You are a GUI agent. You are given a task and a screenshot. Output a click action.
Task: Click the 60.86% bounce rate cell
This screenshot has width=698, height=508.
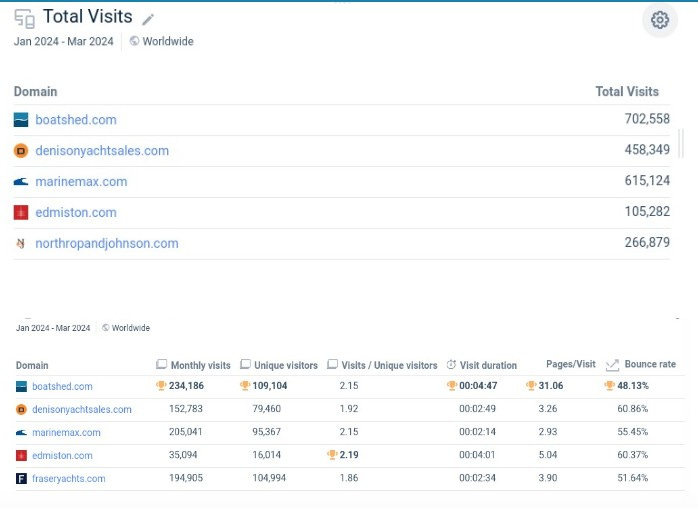633,409
